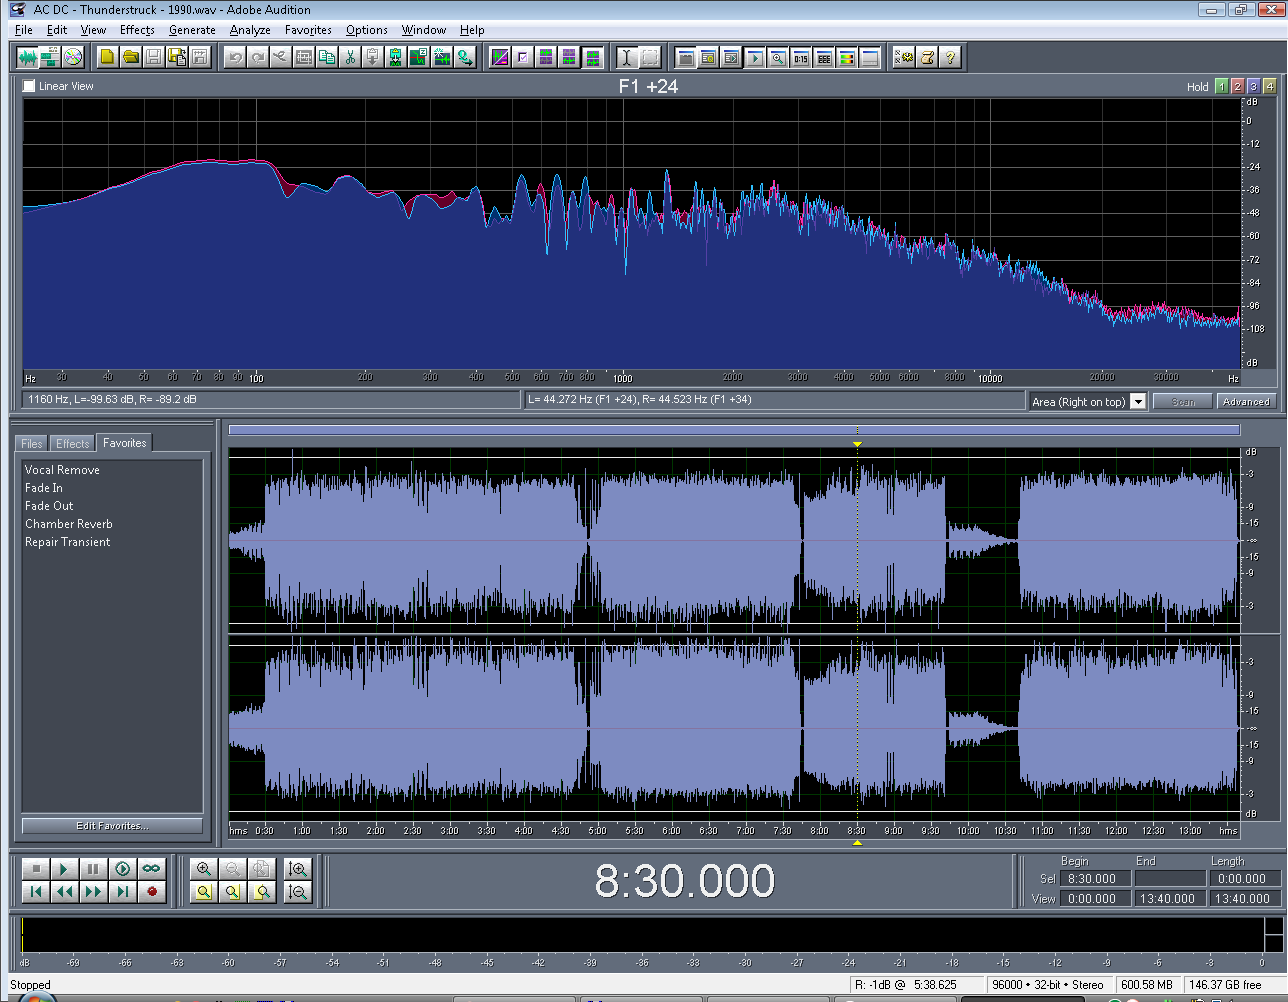
Task: Switch to CD Project View icon
Action: point(72,57)
